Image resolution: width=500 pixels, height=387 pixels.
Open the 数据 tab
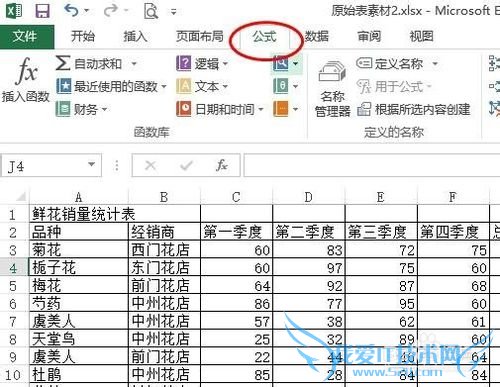[317, 36]
